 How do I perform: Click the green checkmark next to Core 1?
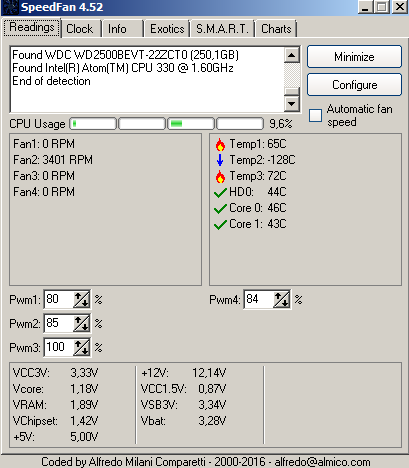[x=220, y=225]
